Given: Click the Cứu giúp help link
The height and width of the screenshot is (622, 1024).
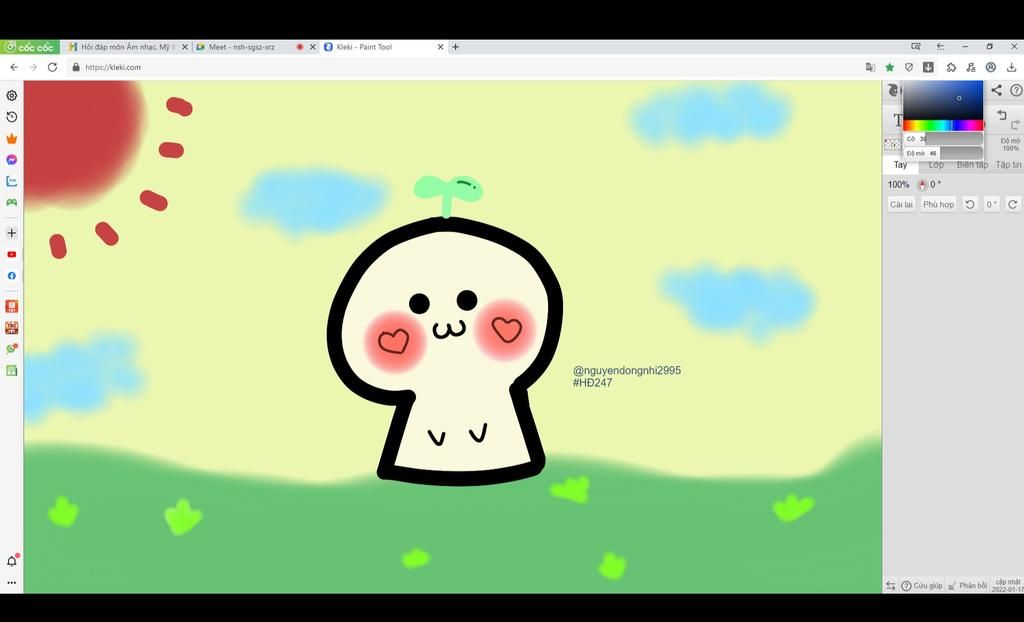Looking at the screenshot, I should (x=922, y=585).
